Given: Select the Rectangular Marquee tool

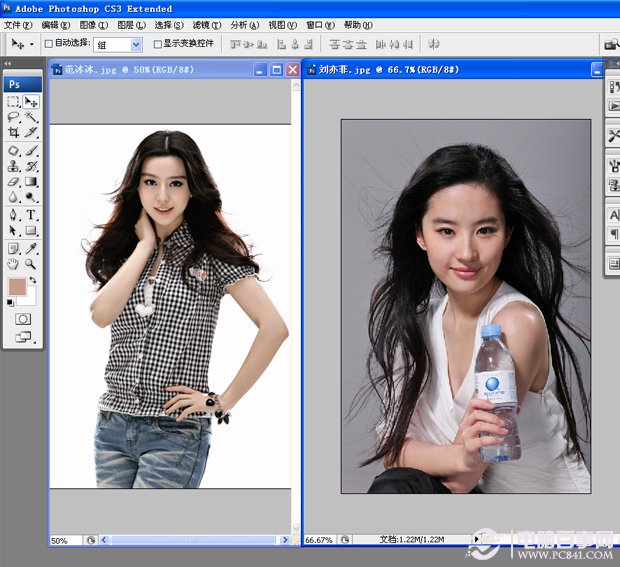Looking at the screenshot, I should click(x=13, y=102).
